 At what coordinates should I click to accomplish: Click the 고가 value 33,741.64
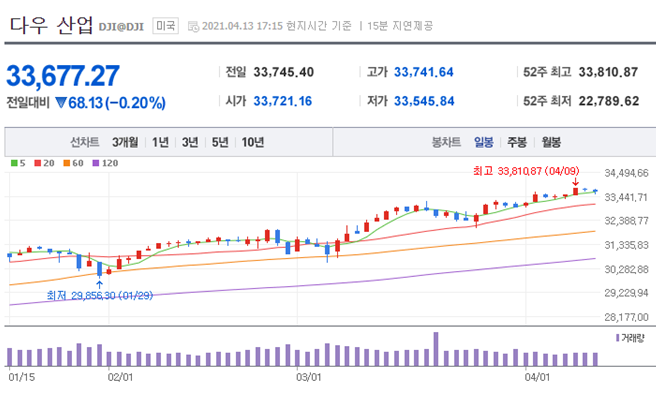[x=424, y=72]
